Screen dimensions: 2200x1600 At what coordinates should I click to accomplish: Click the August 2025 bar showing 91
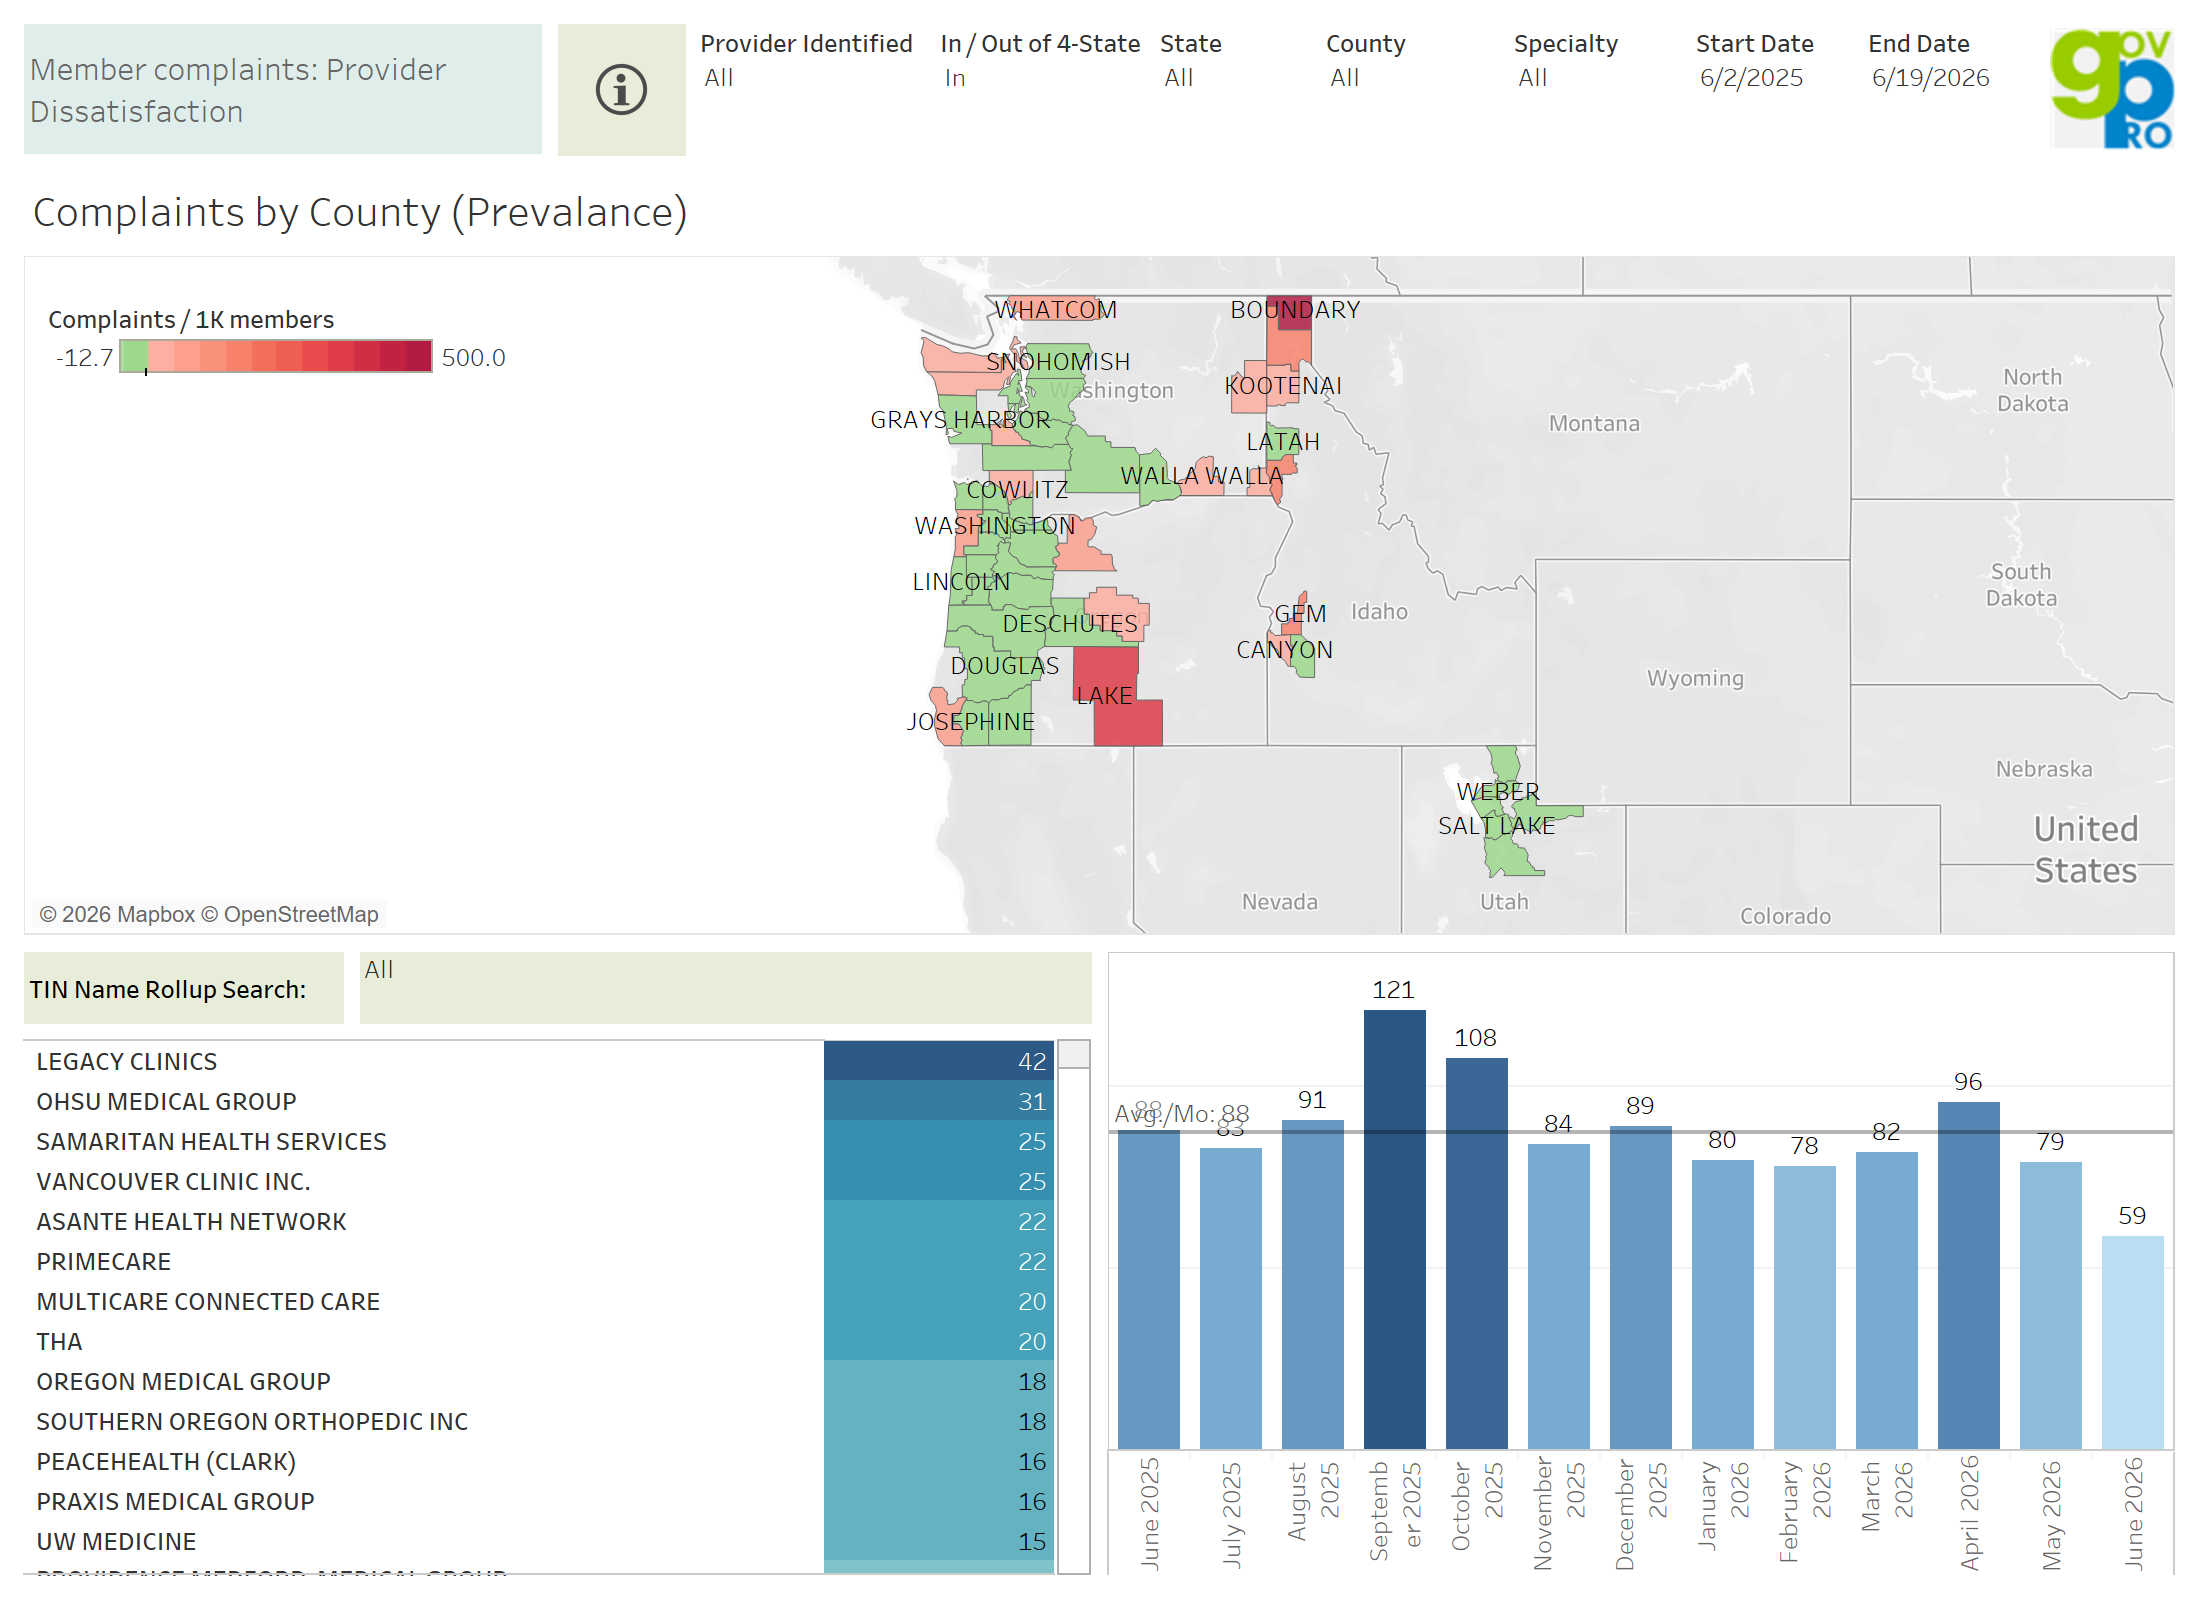[1312, 1284]
